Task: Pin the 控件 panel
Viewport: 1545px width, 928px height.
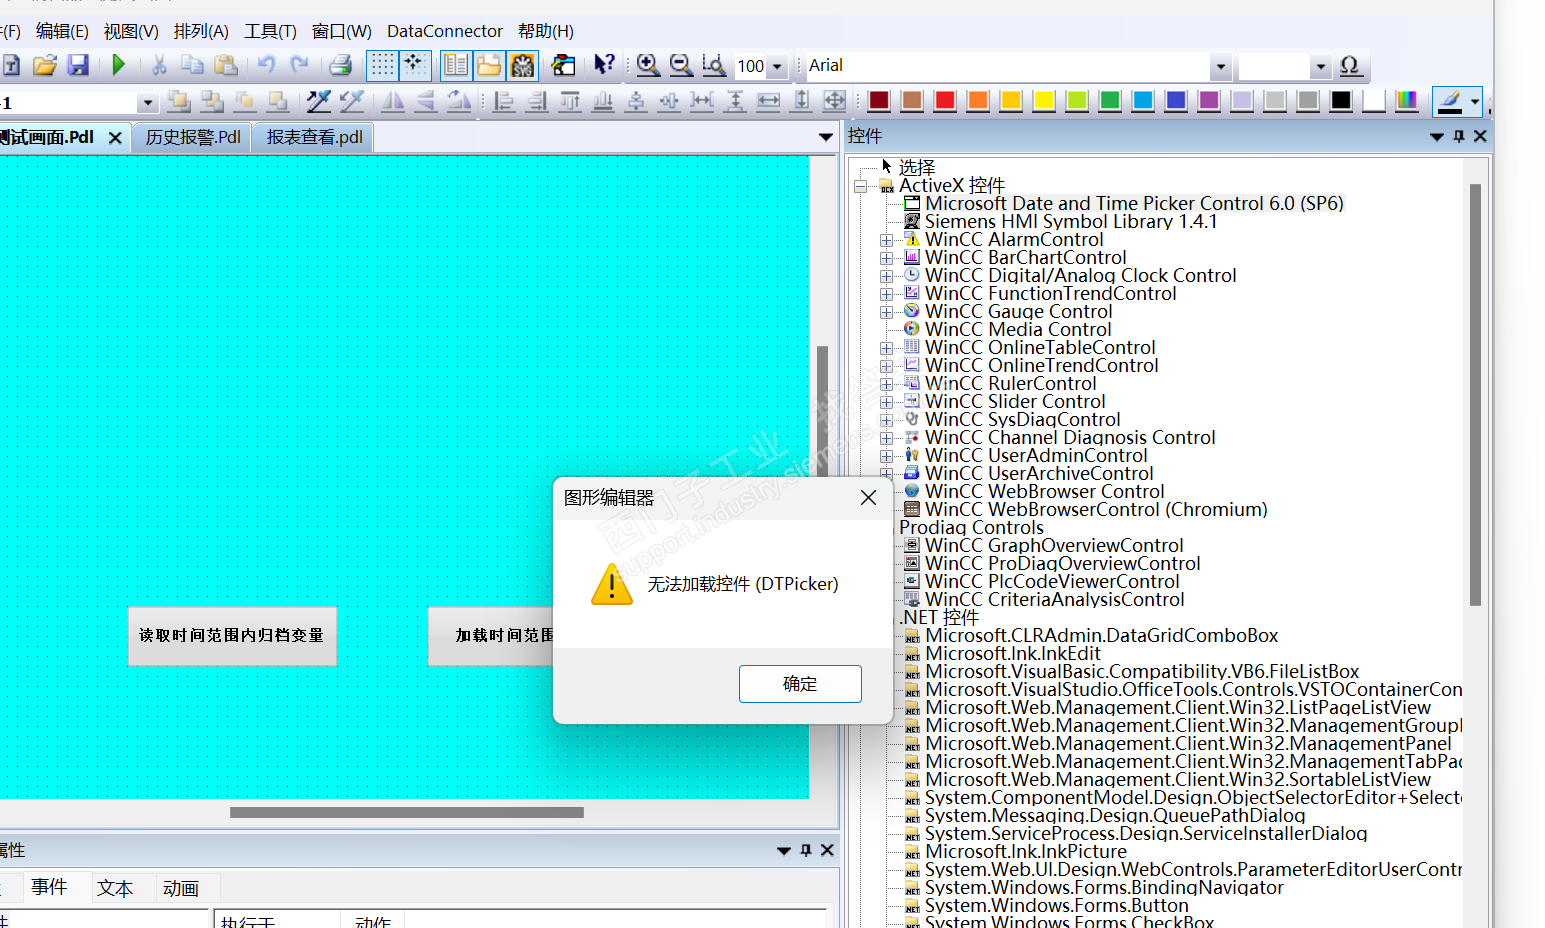Action: (1459, 136)
